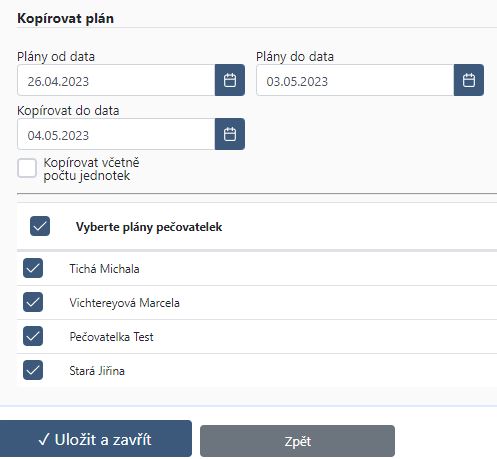This screenshot has width=497, height=459.
Task: Click the Kopírovat do data date field
Action: coord(116,134)
